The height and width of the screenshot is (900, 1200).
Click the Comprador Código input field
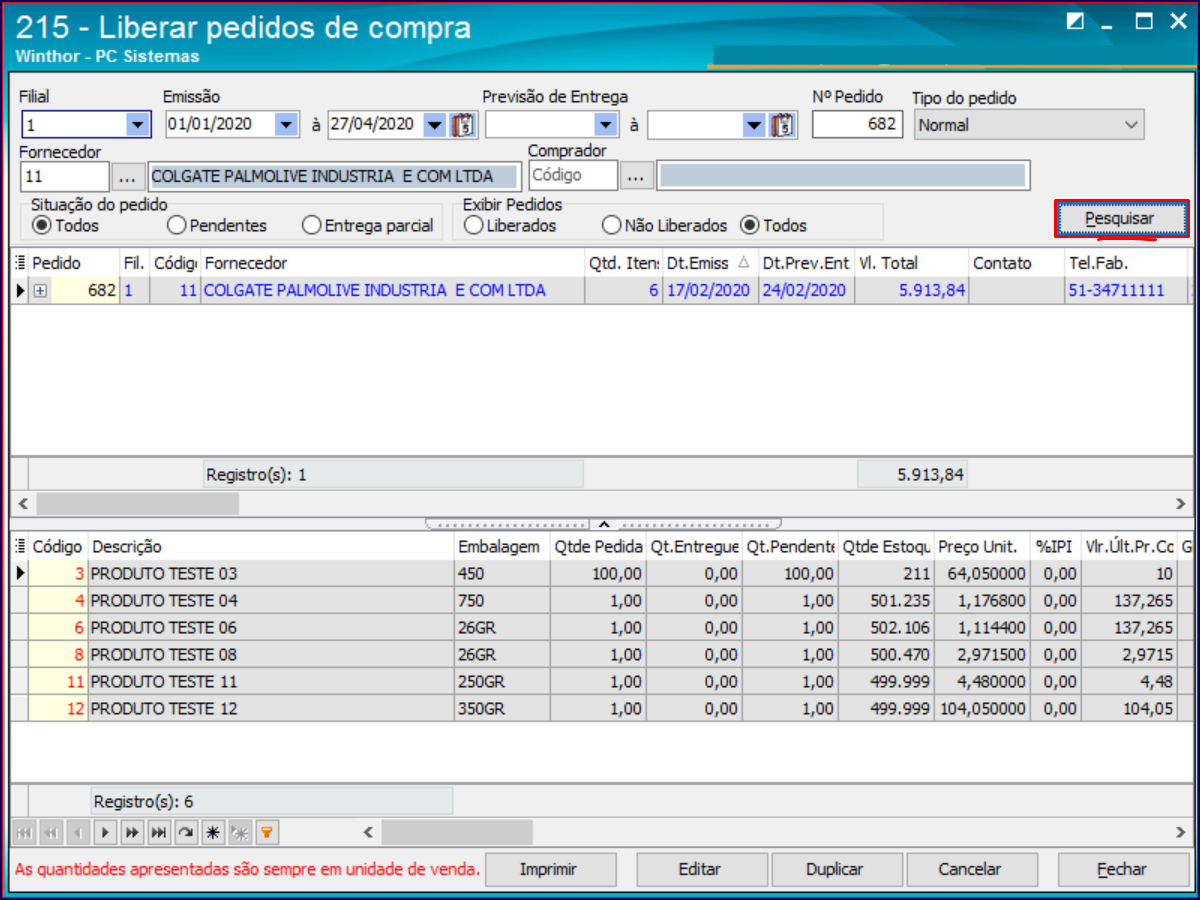pyautogui.click(x=573, y=177)
